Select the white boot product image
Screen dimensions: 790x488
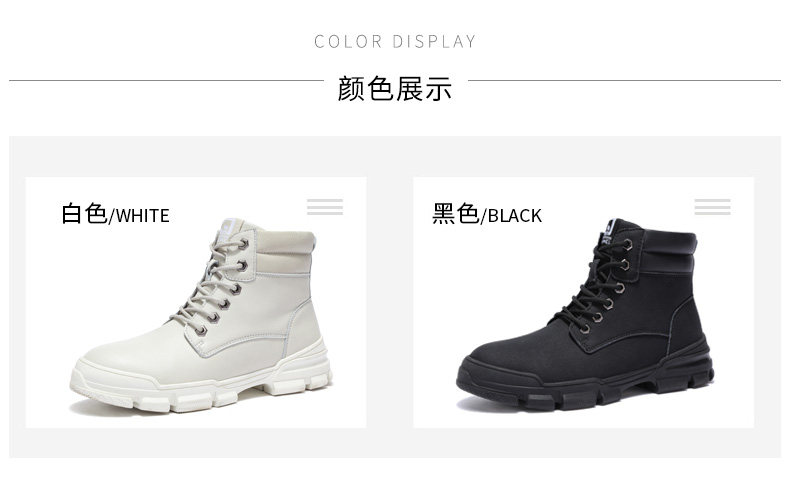point(202,316)
